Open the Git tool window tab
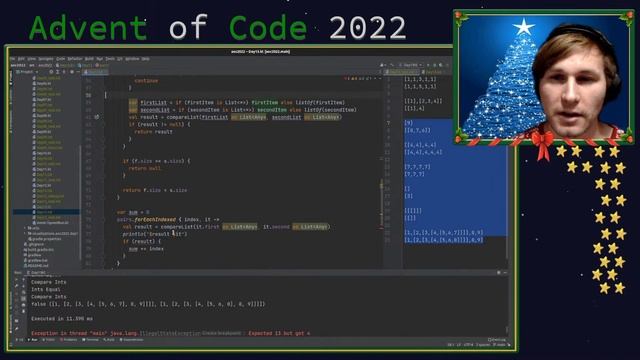 19,340
